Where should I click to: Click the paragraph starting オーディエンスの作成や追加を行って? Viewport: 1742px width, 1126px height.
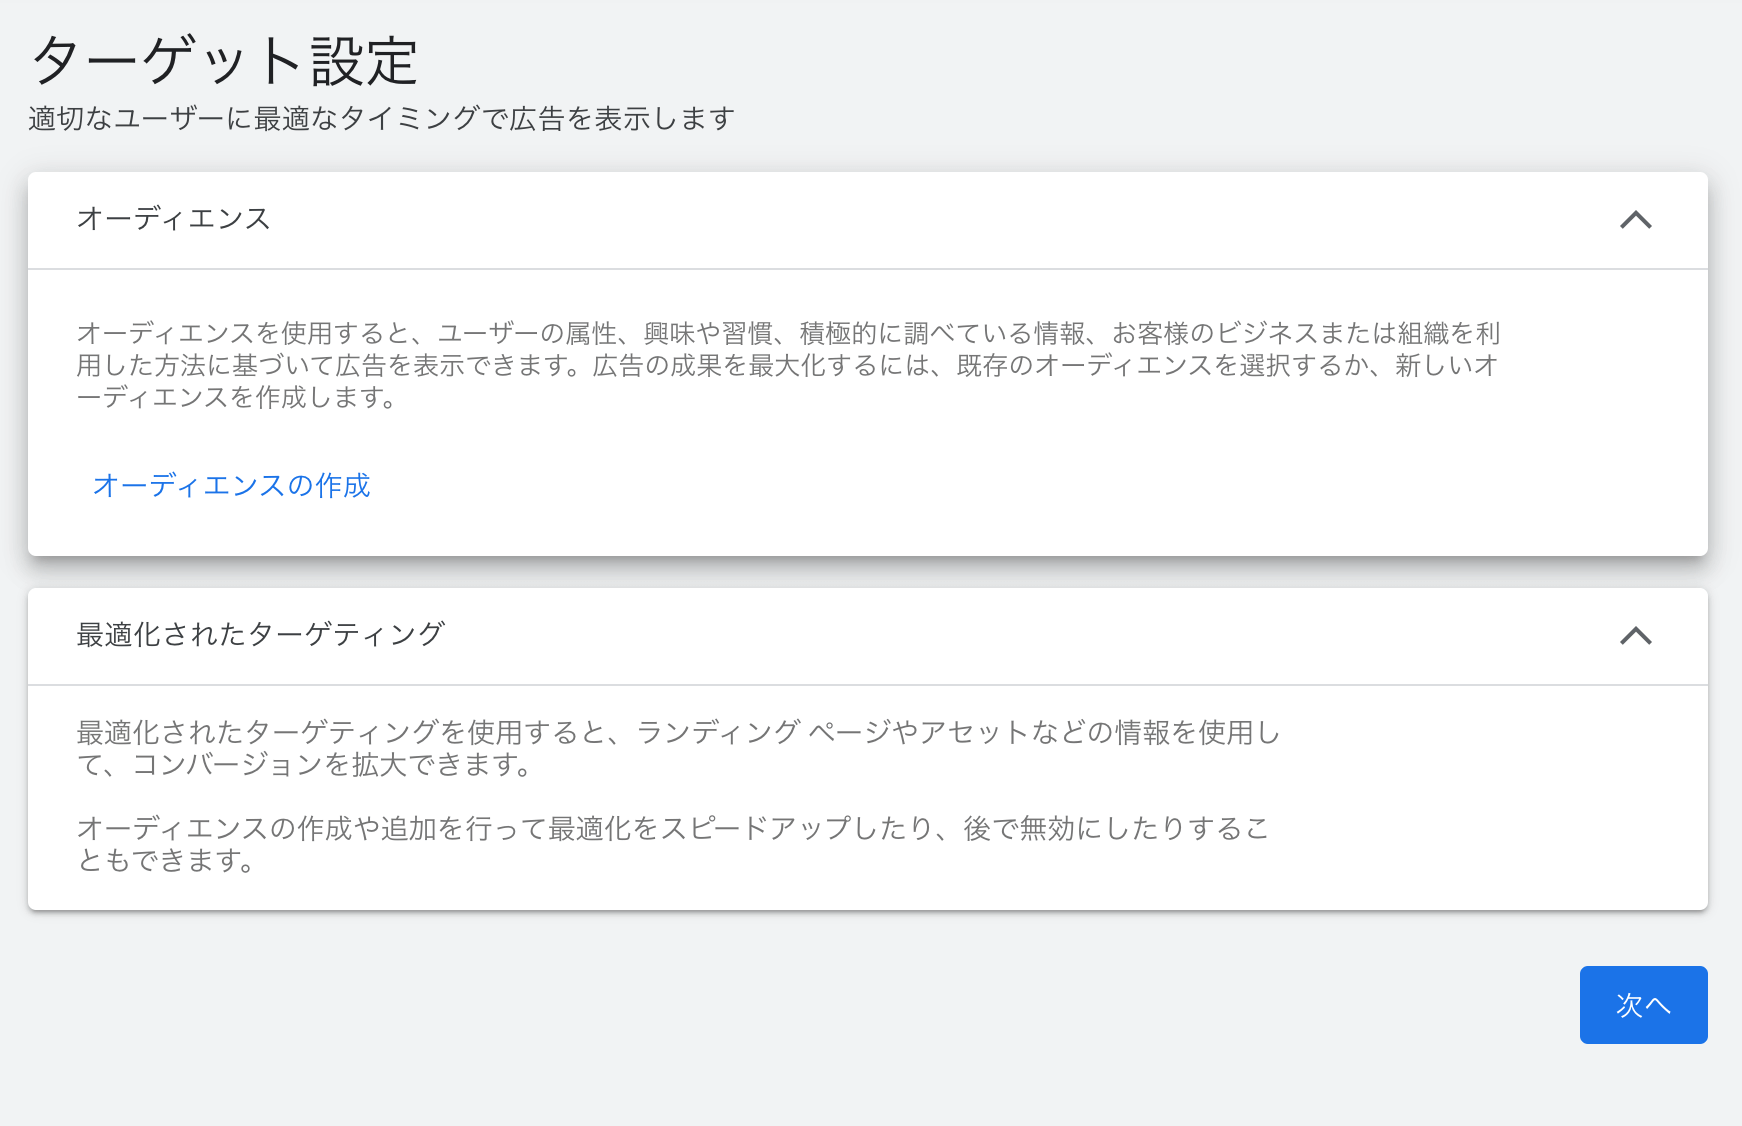673,844
